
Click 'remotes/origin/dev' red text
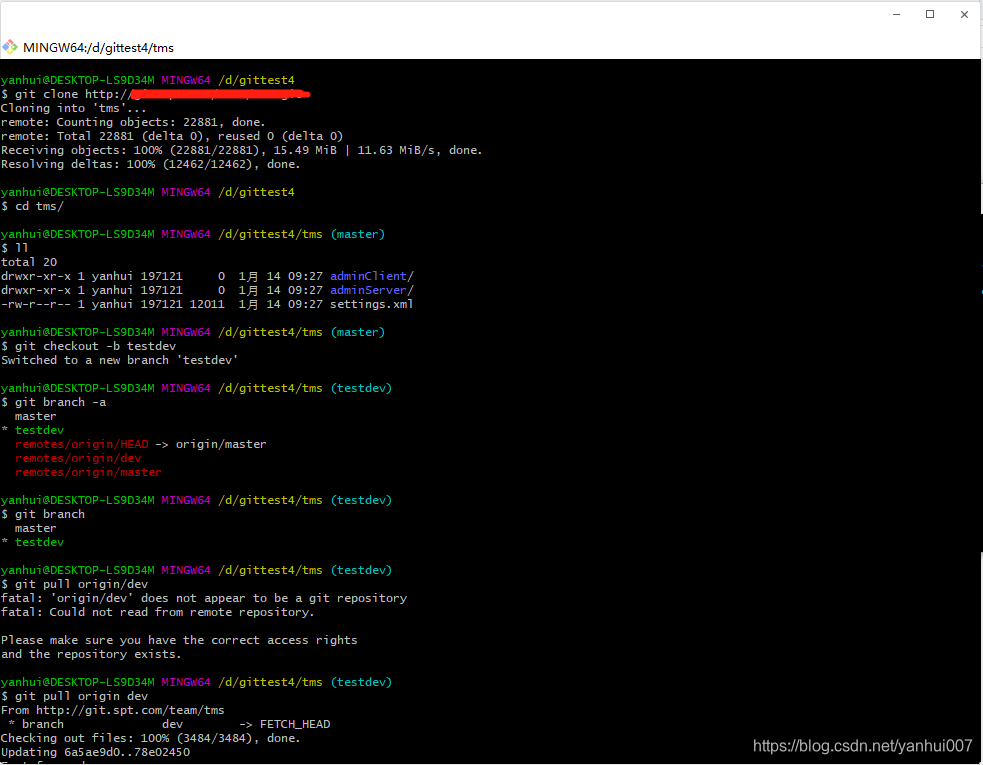point(78,458)
